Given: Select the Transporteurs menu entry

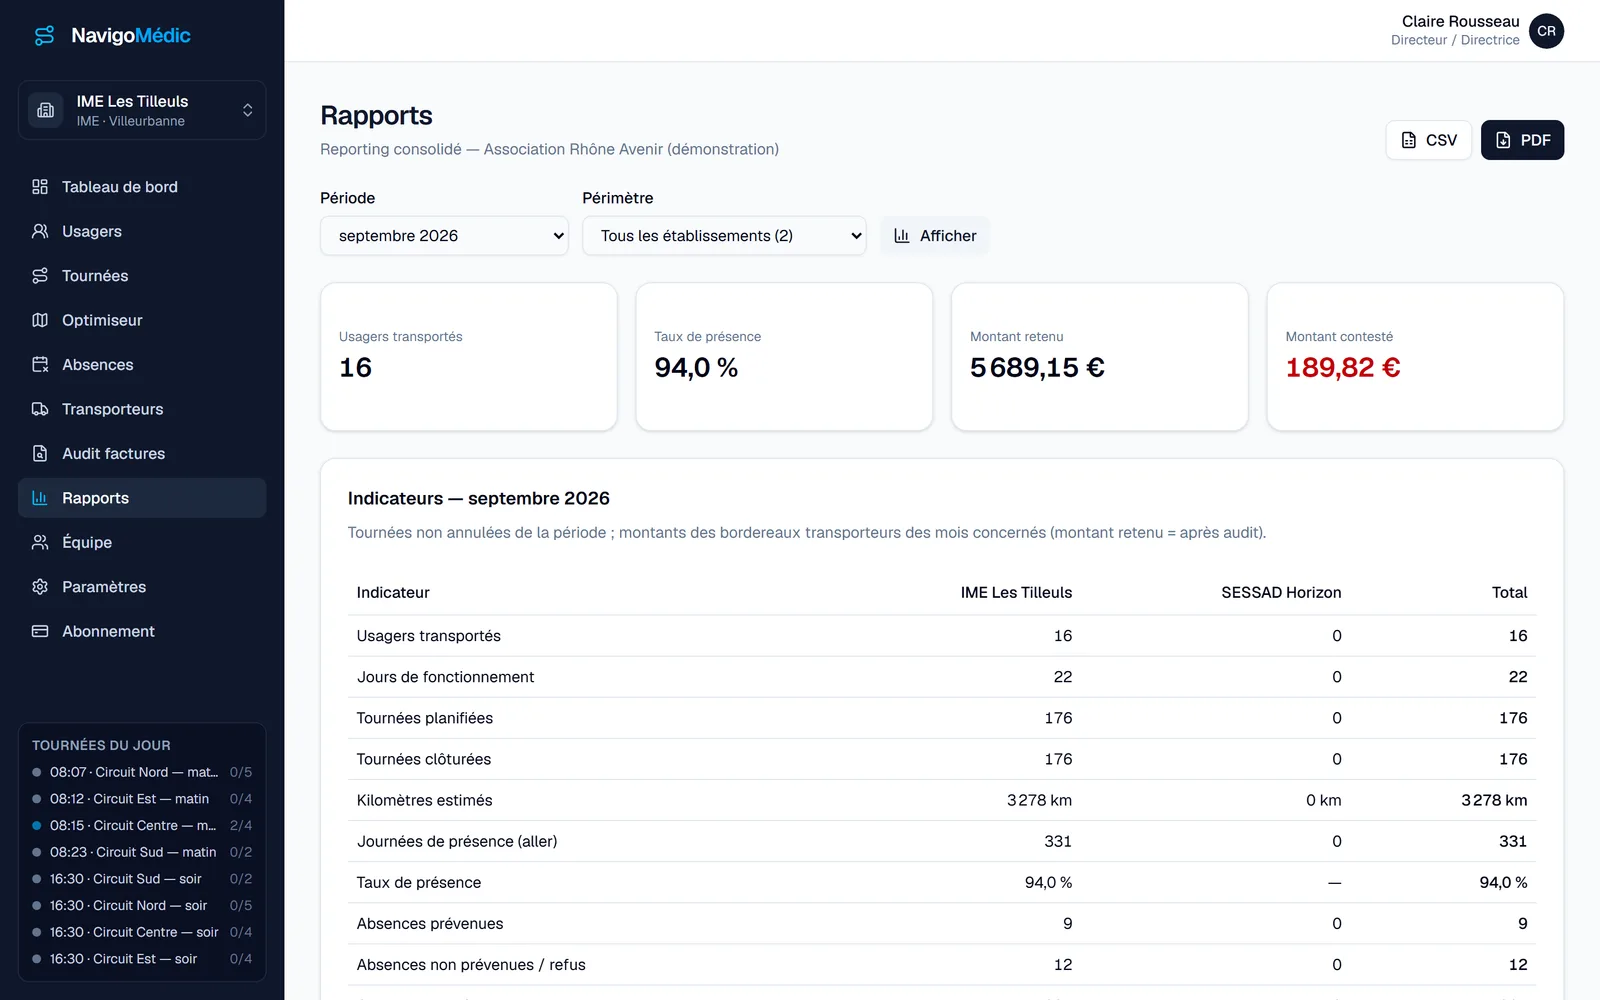Looking at the screenshot, I should point(142,409).
